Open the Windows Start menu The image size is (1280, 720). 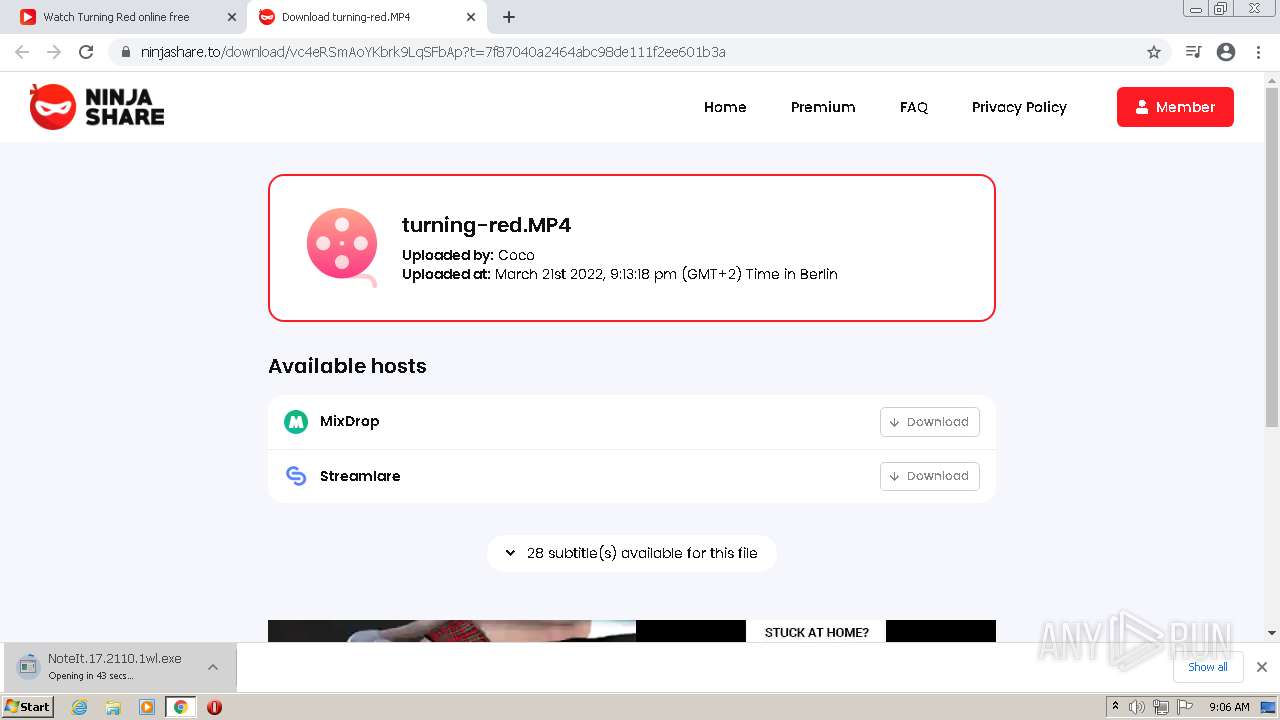pos(28,707)
